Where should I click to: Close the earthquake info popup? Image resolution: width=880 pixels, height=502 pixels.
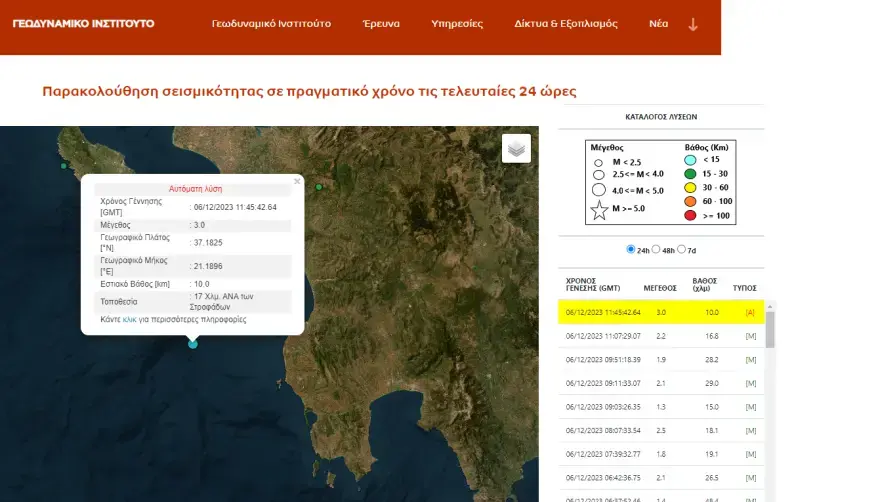297,181
